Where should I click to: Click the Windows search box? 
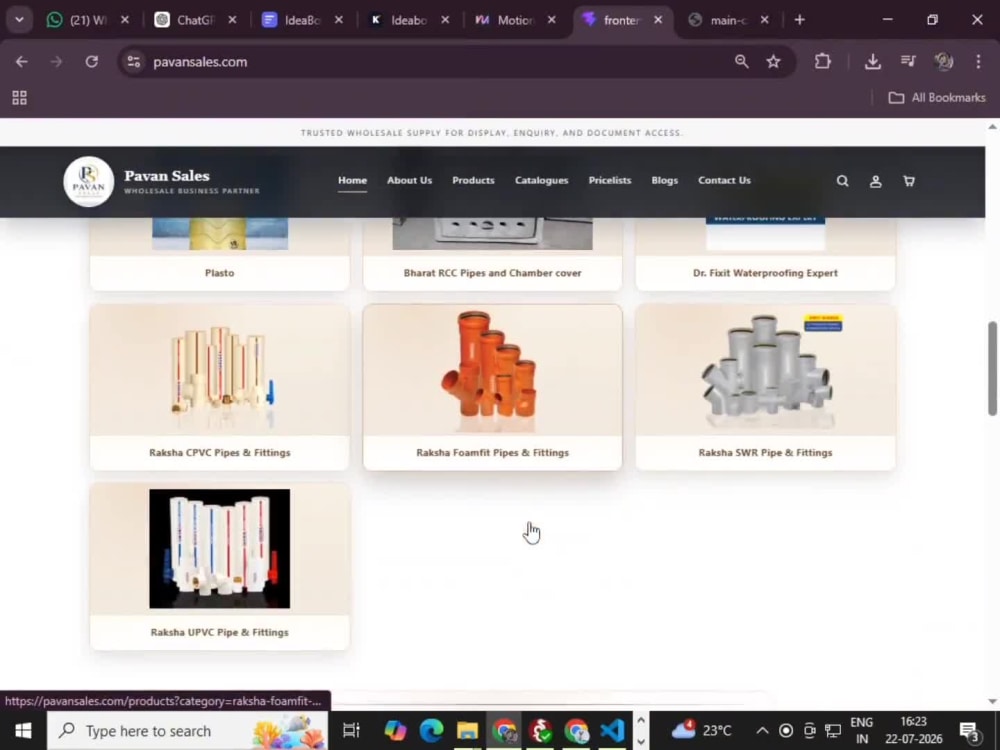click(x=188, y=730)
